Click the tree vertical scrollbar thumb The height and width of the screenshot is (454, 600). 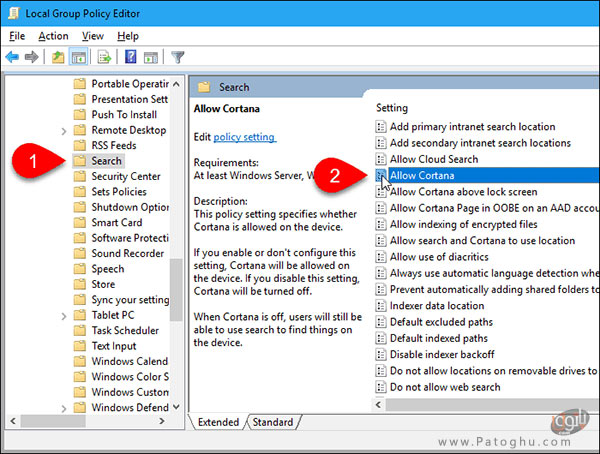click(x=176, y=290)
